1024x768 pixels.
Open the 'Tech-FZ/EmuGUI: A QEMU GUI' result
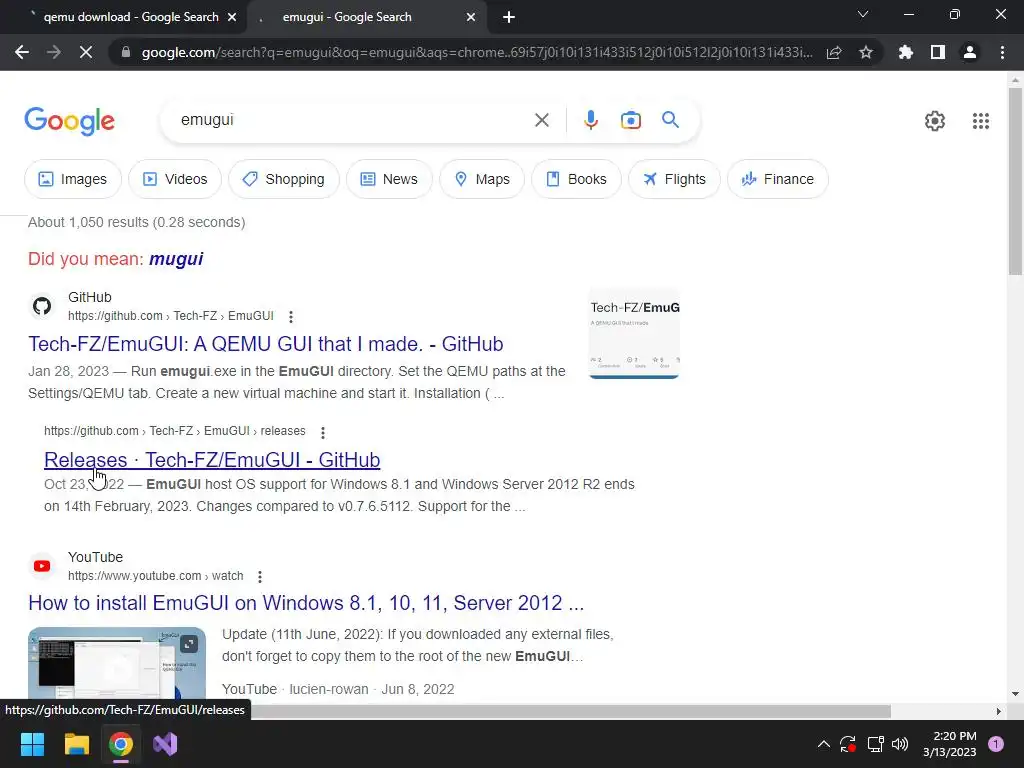[266, 344]
